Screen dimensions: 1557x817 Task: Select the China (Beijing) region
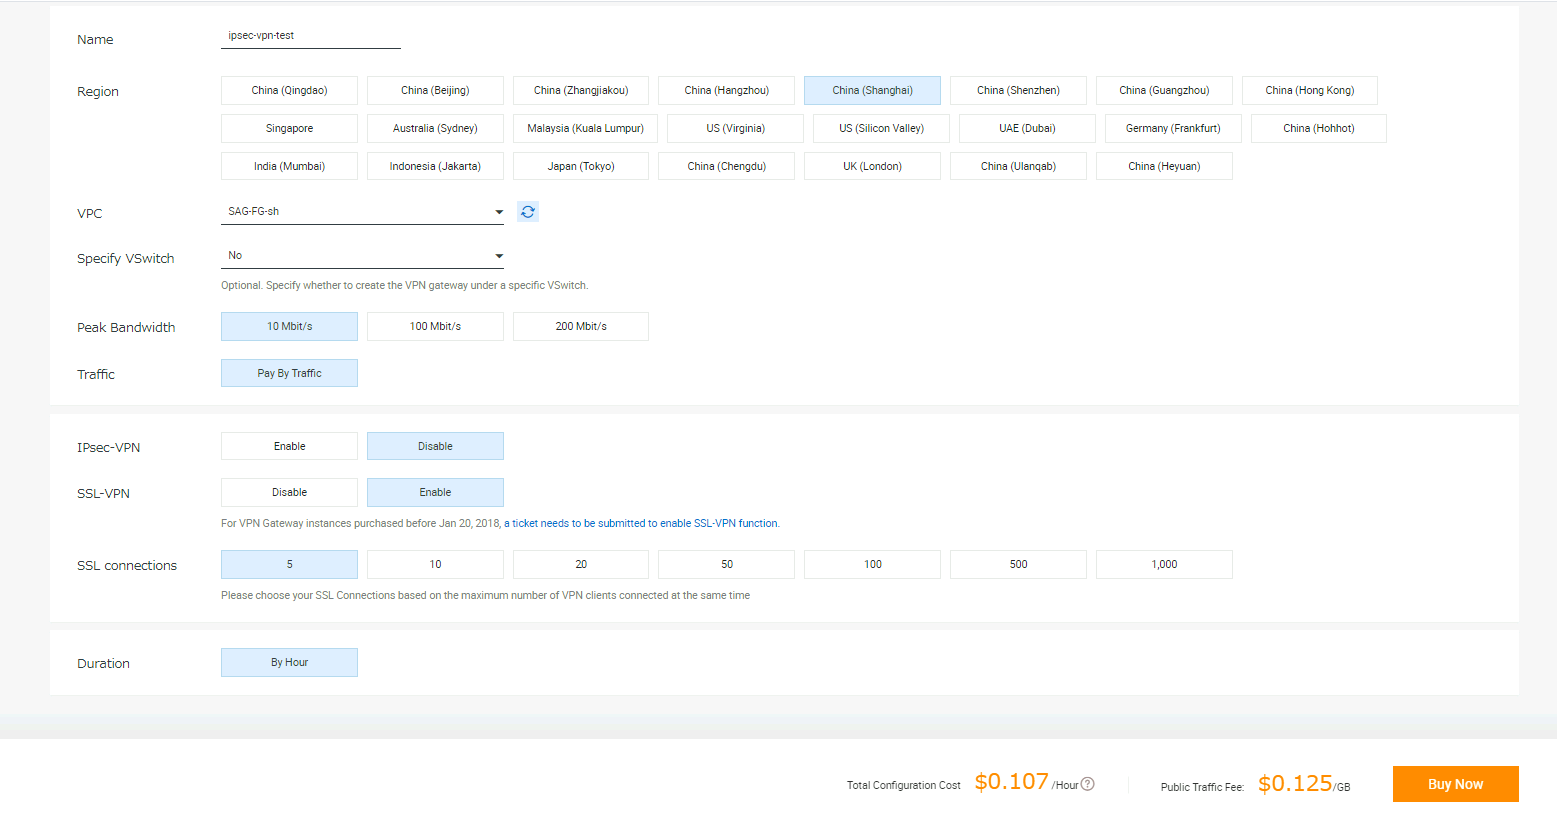(x=435, y=91)
